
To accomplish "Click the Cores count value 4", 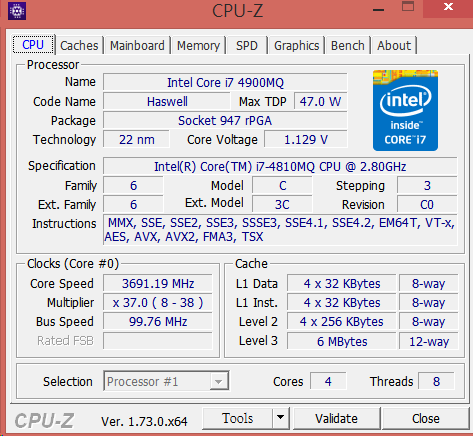I will coord(328,381).
